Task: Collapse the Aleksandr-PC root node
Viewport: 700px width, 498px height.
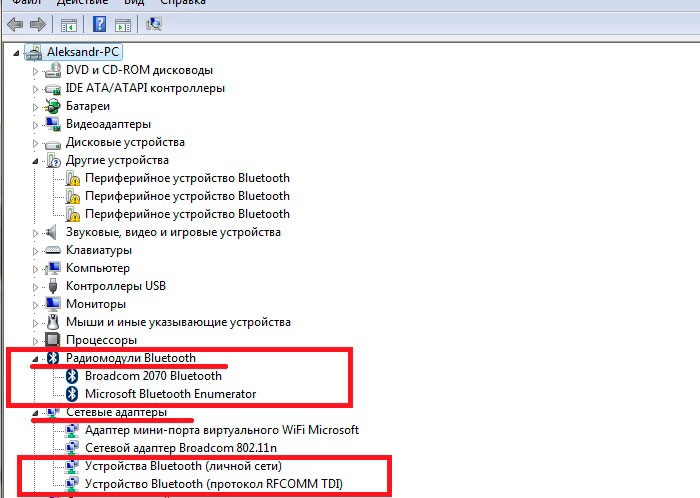Action: (x=17, y=53)
